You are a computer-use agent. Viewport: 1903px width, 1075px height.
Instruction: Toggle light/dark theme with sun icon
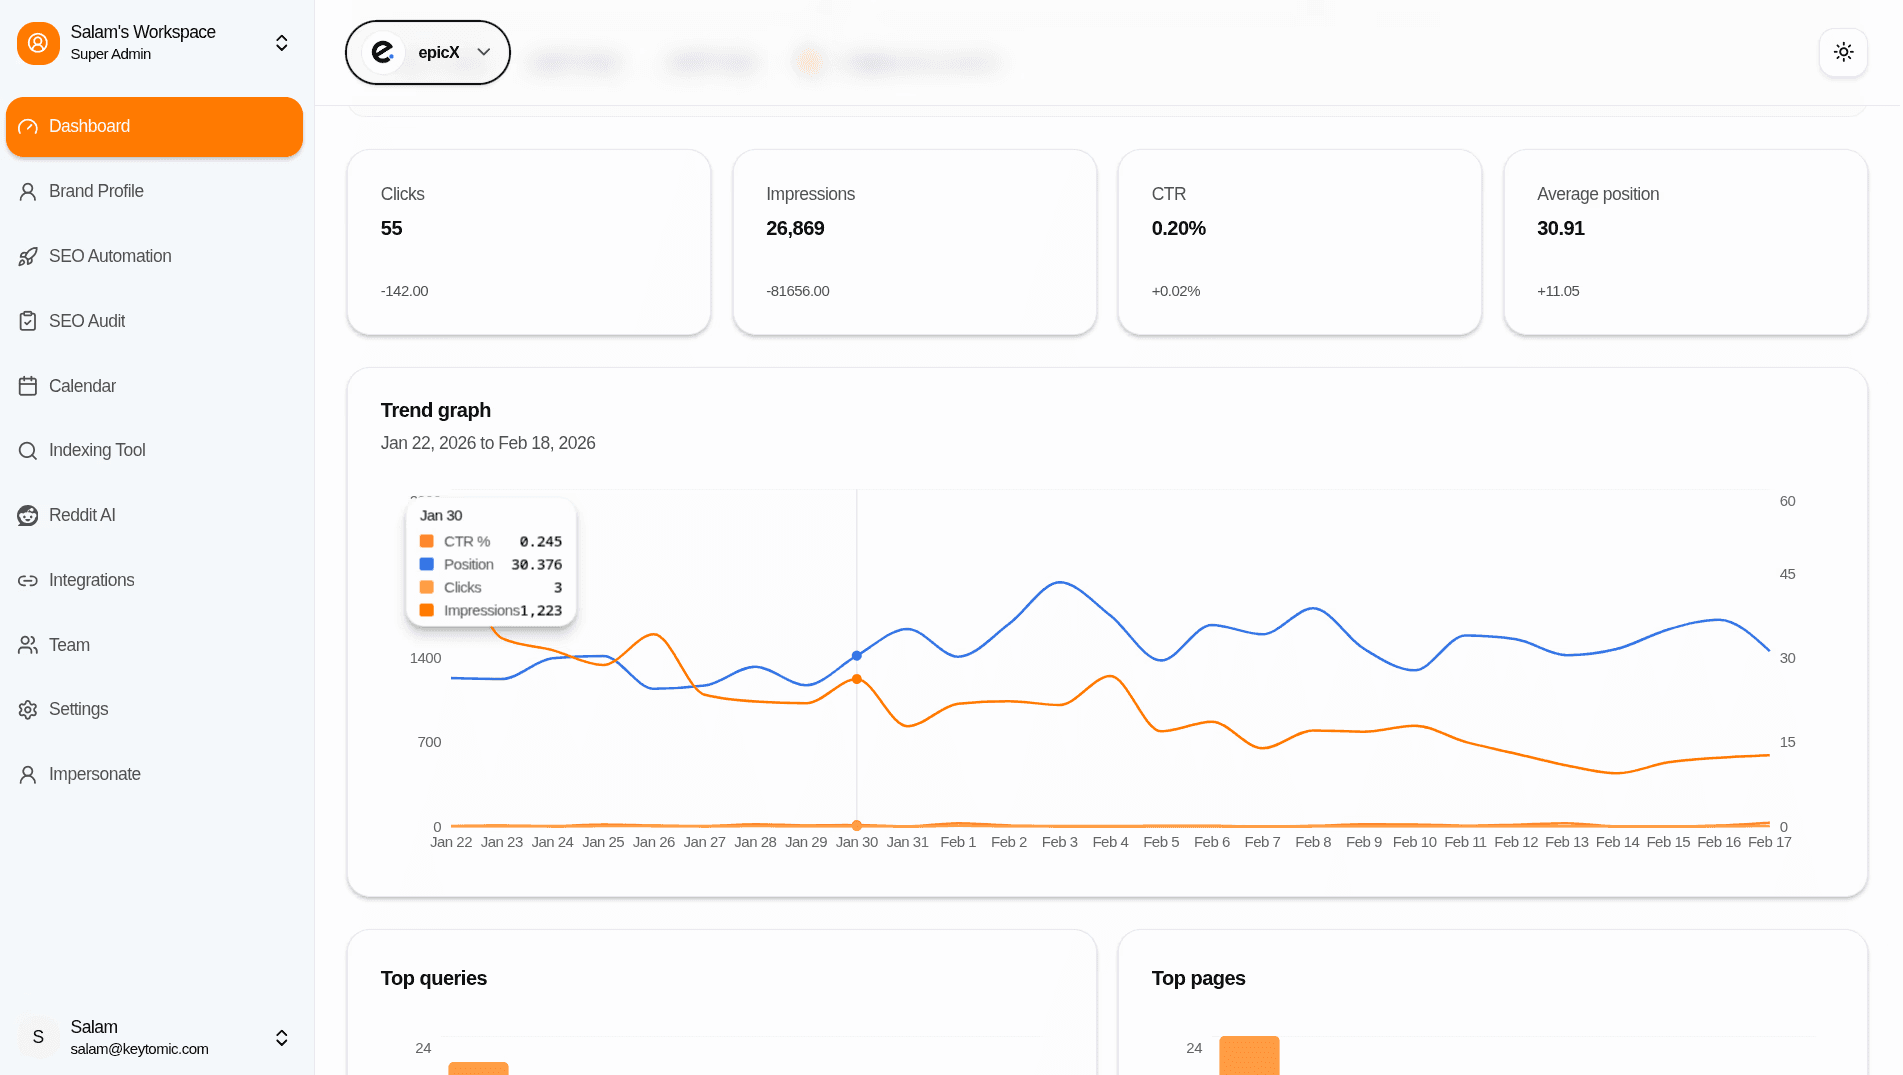tap(1844, 52)
